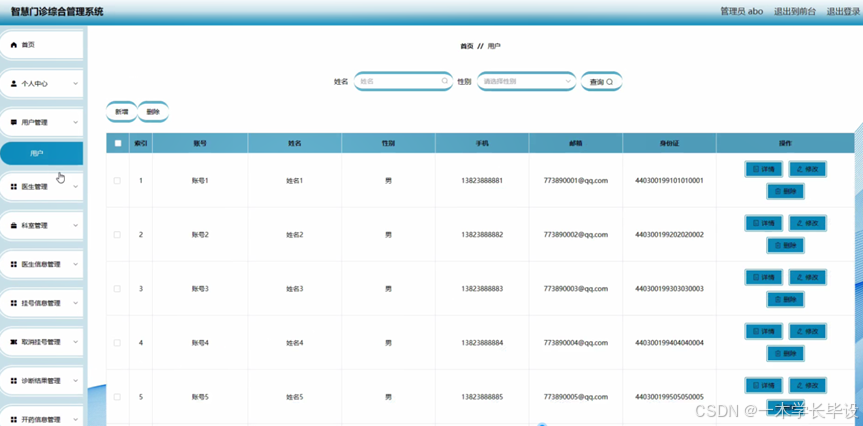Viewport: 863px width, 426px height.
Task: Click the magnifier icon inside the 姓名 field
Action: [445, 81]
